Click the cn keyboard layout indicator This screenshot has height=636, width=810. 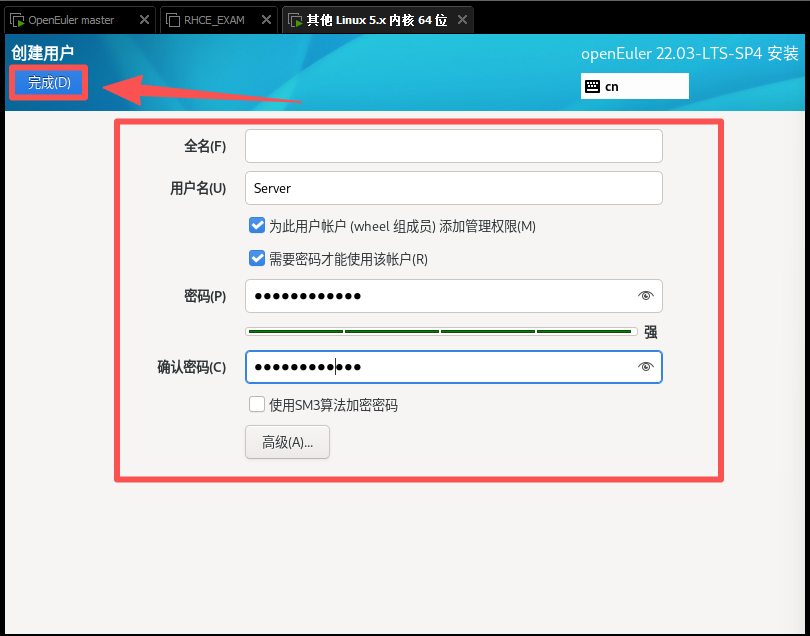tap(634, 86)
